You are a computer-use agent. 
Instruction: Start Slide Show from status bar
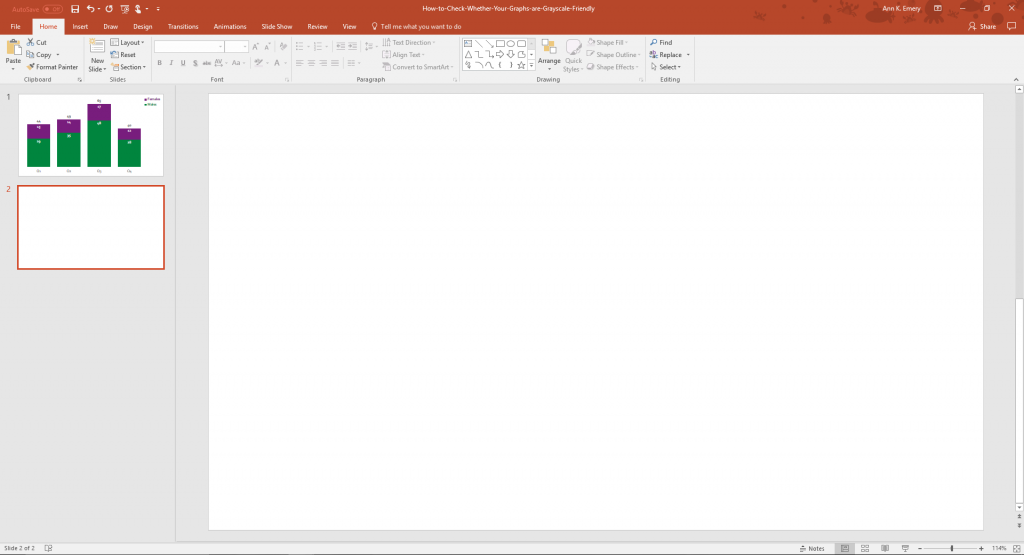[905, 548]
